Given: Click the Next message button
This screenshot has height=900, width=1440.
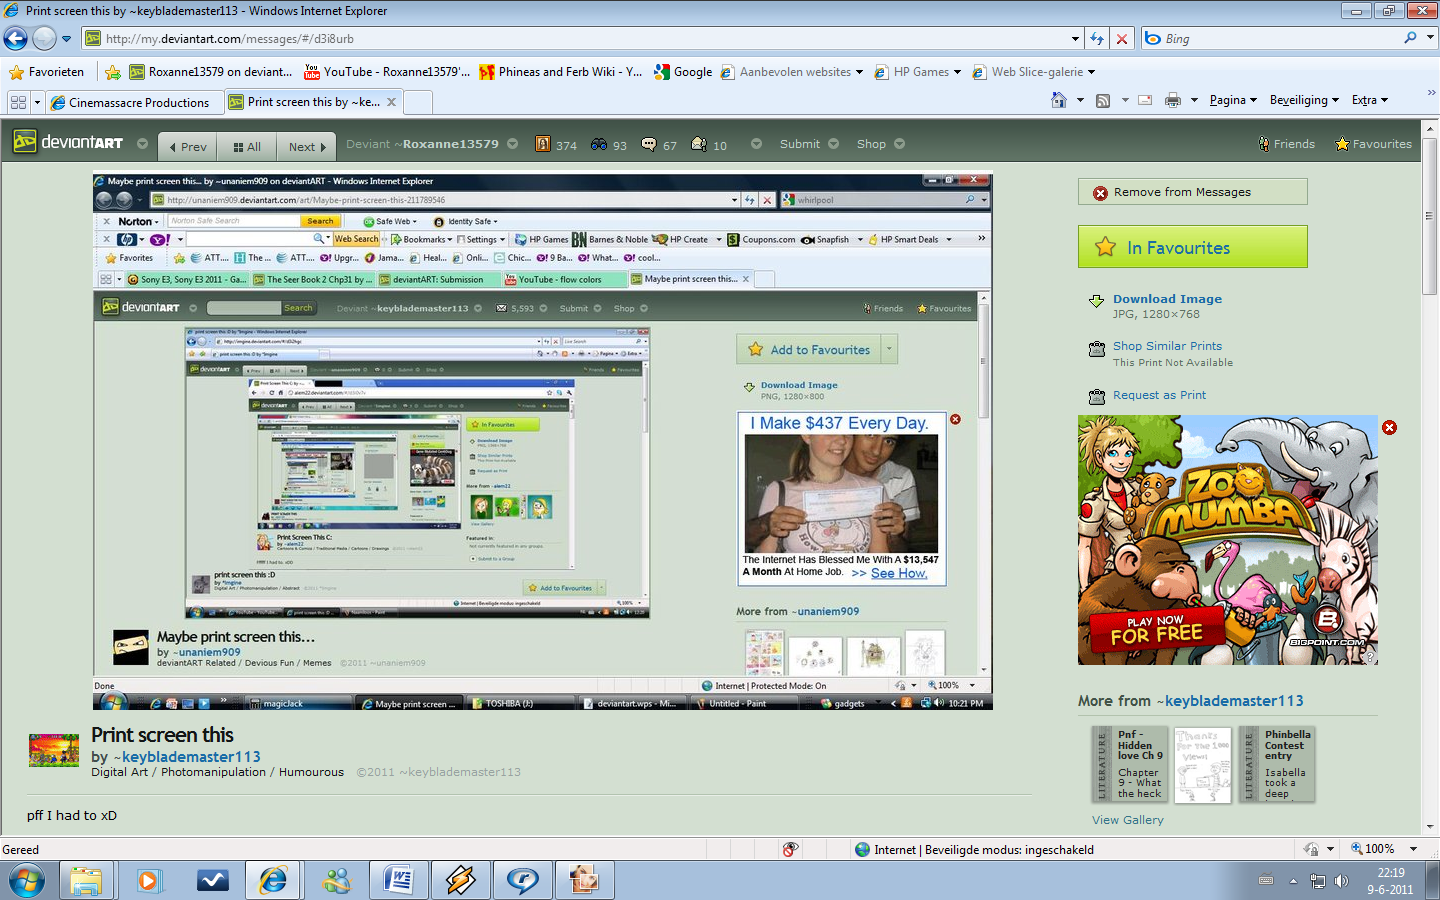Looking at the screenshot, I should pyautogui.click(x=306, y=146).
